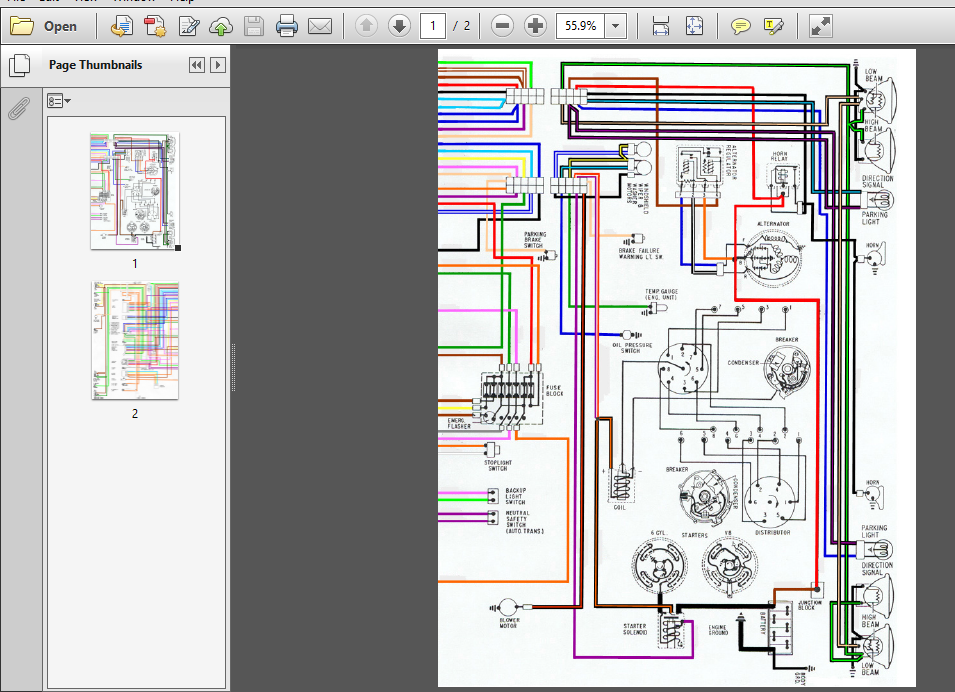The image size is (955, 692).
Task: Click the 55.9% zoom value field
Action: (580, 26)
